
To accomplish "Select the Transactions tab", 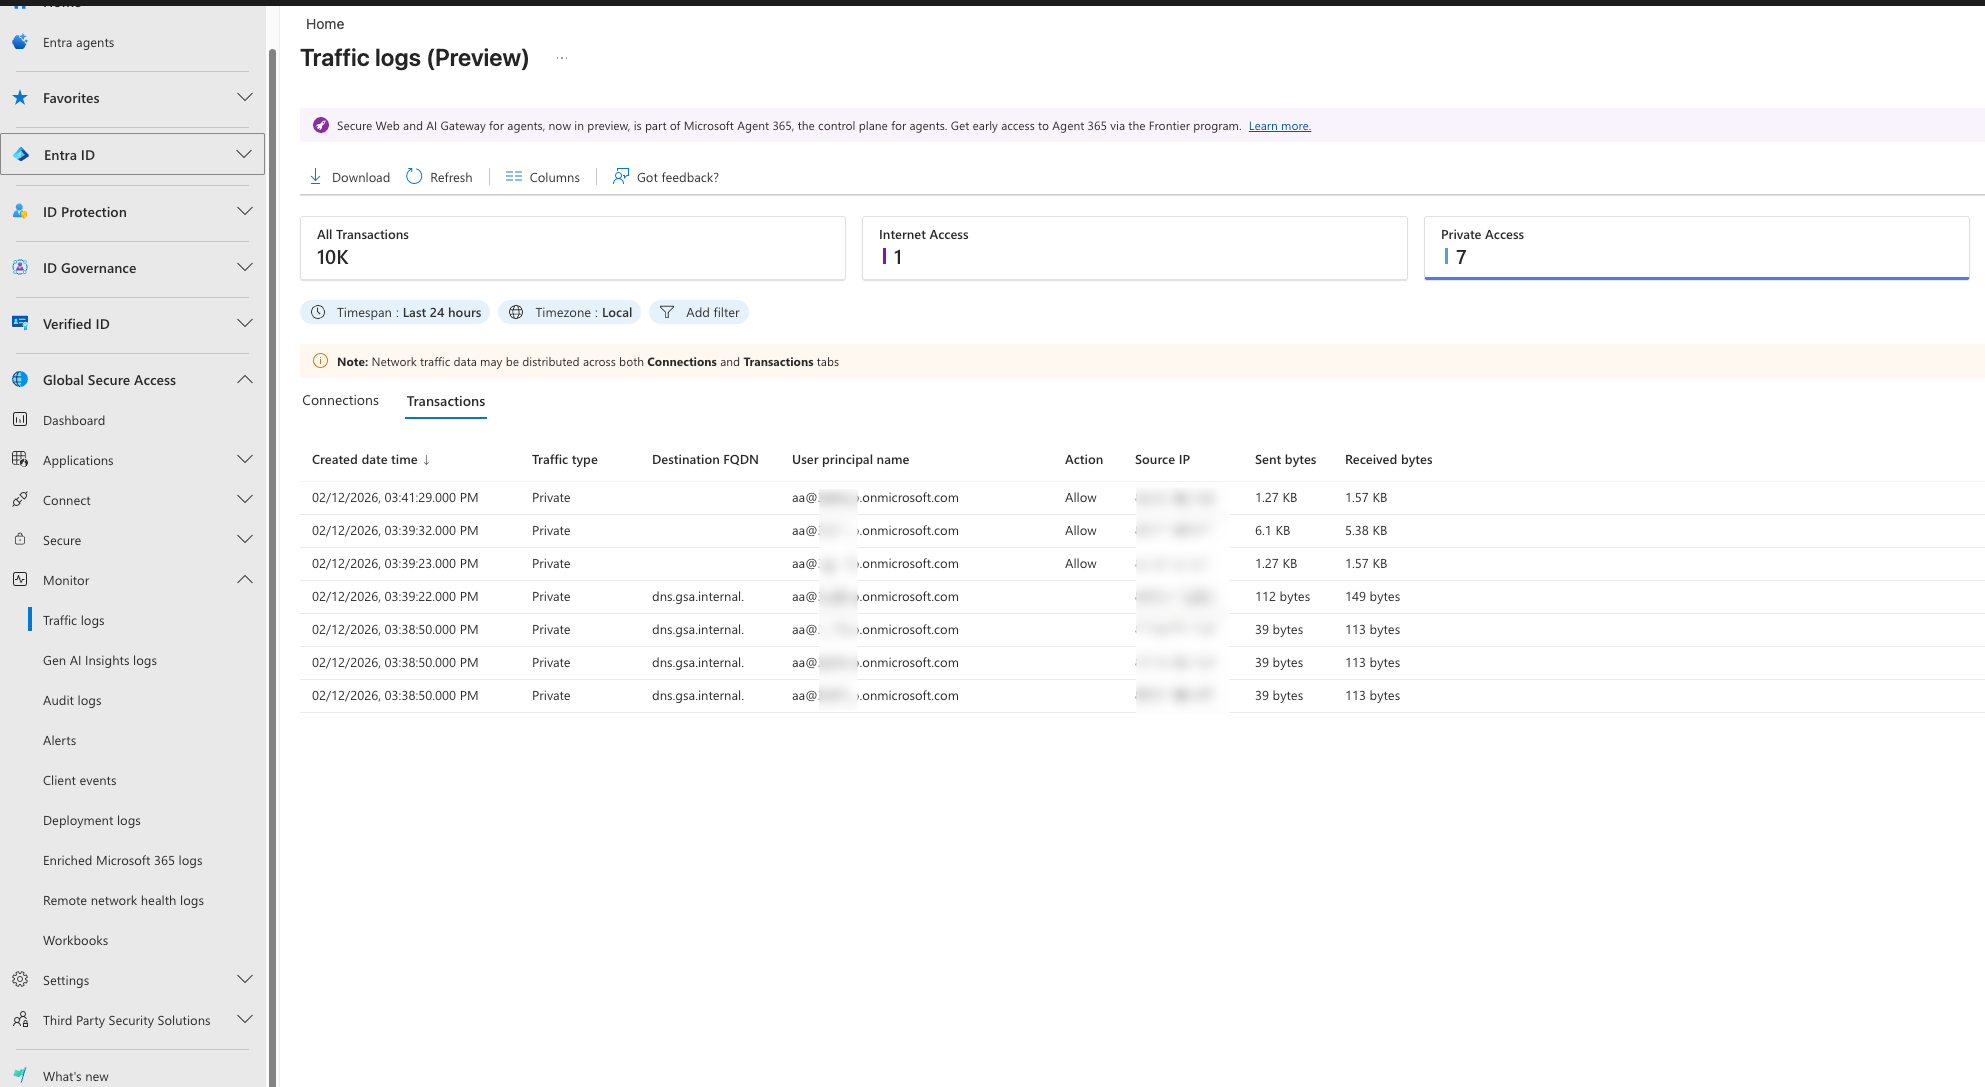I will [x=446, y=401].
